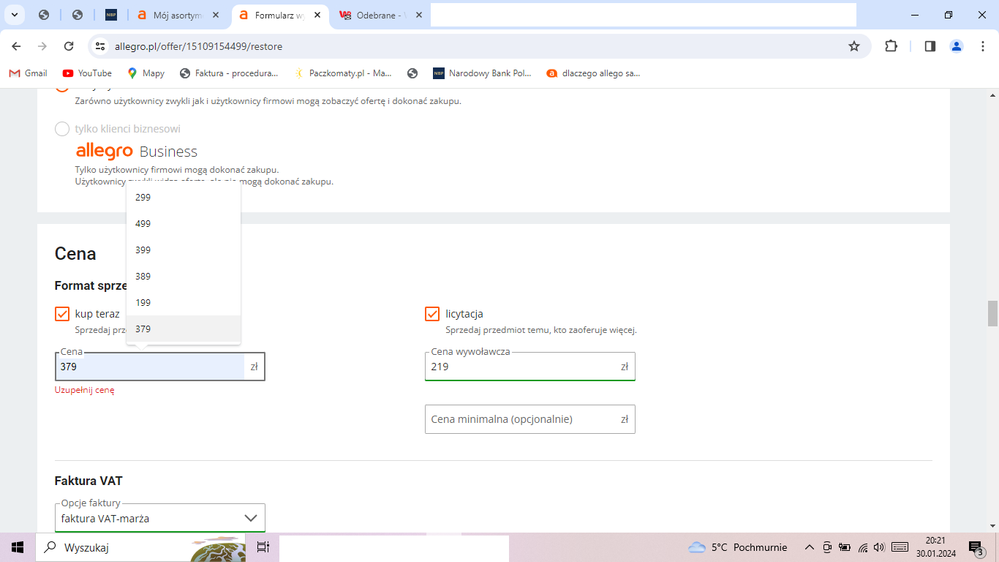Uncheck the 'kup teraz' checkbox
Image resolution: width=999 pixels, height=562 pixels.
62,314
